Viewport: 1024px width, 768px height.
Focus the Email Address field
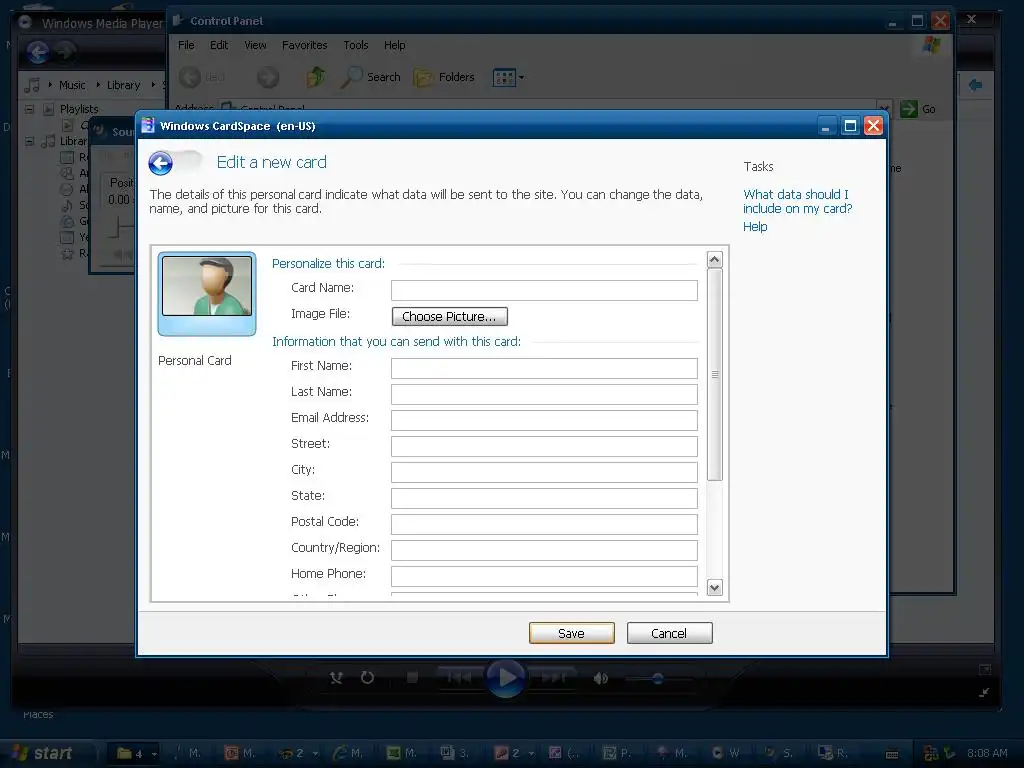tap(544, 420)
